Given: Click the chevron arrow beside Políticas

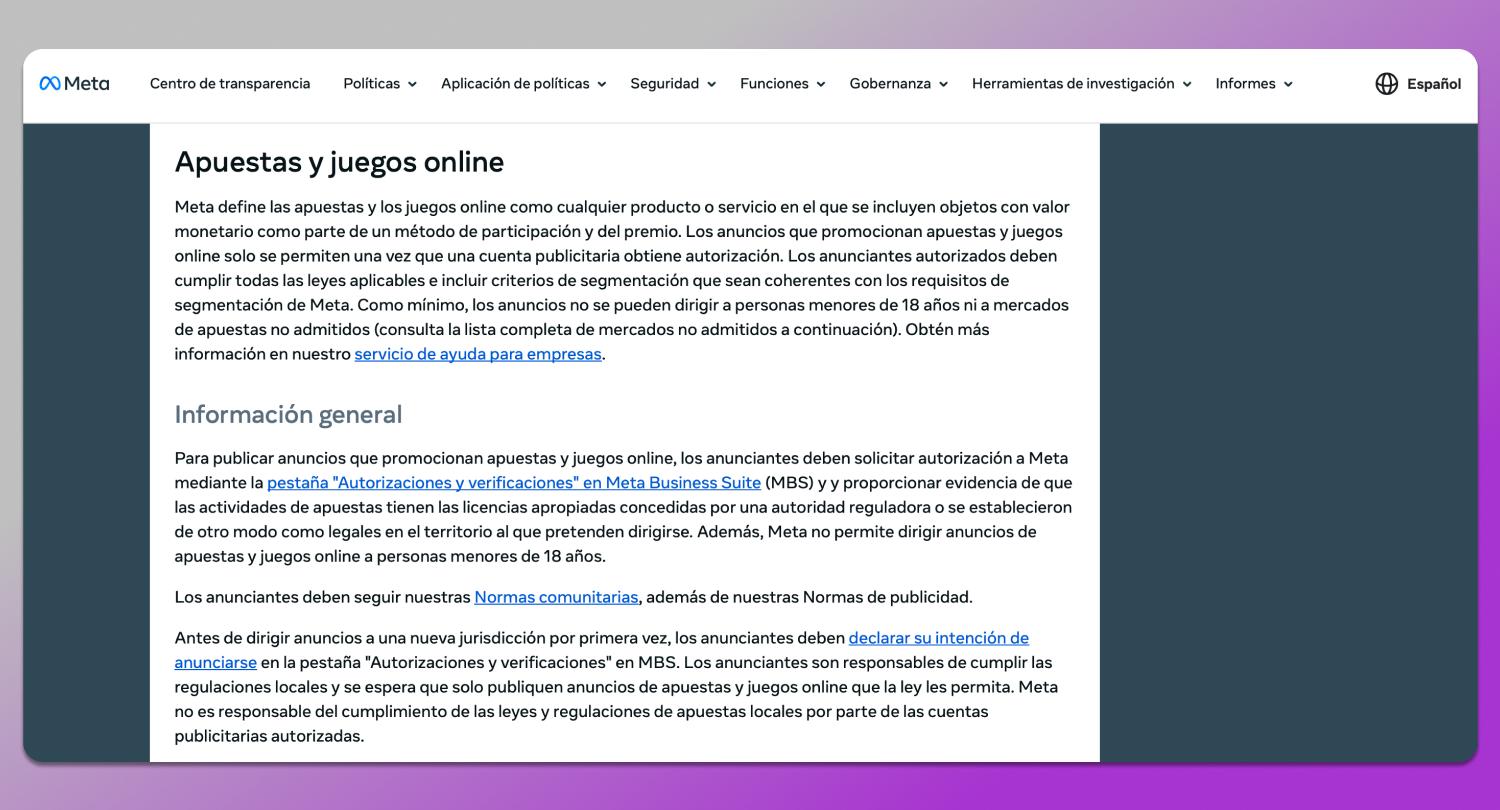Looking at the screenshot, I should [412, 85].
